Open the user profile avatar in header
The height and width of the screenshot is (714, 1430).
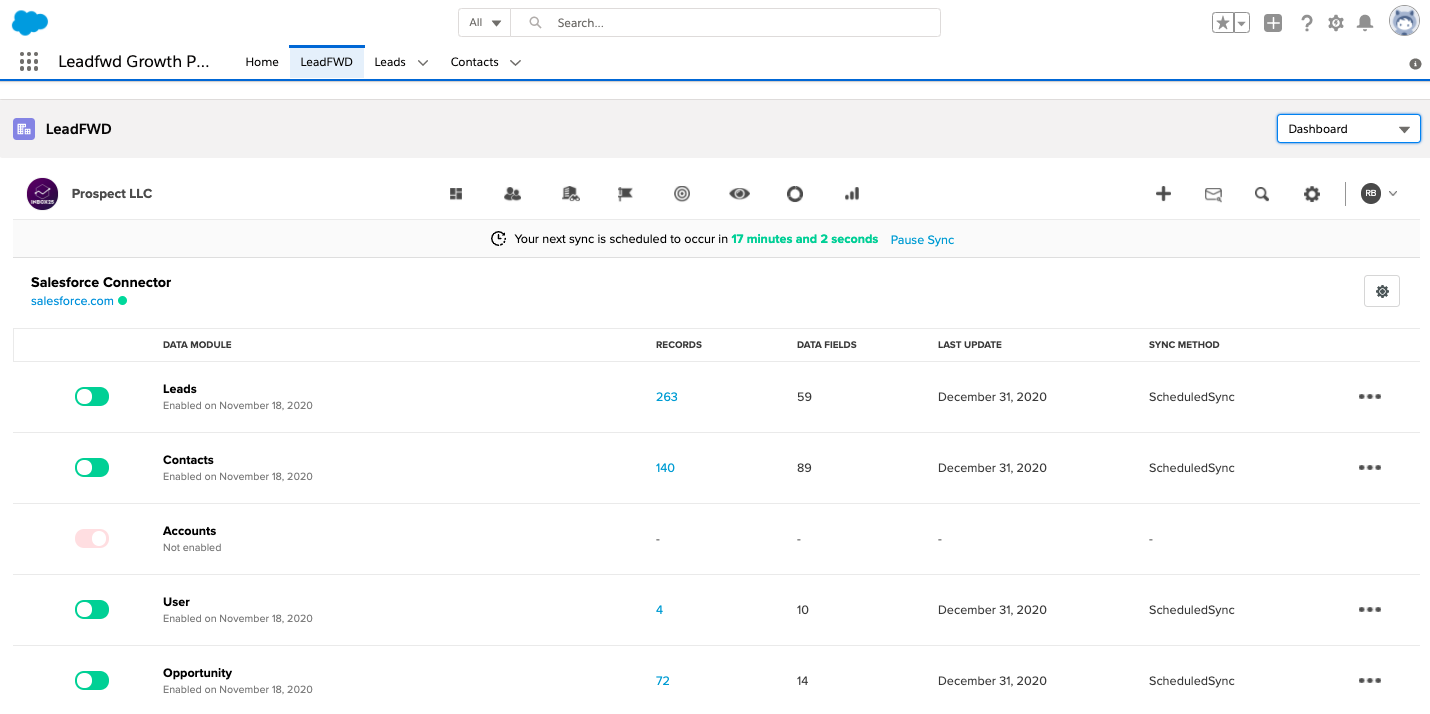[1404, 21]
